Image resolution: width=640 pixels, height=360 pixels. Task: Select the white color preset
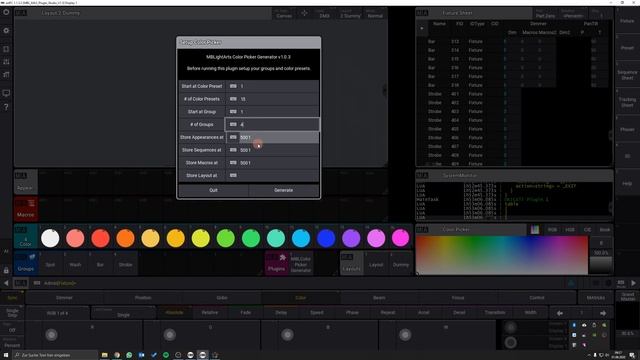(x=50, y=238)
